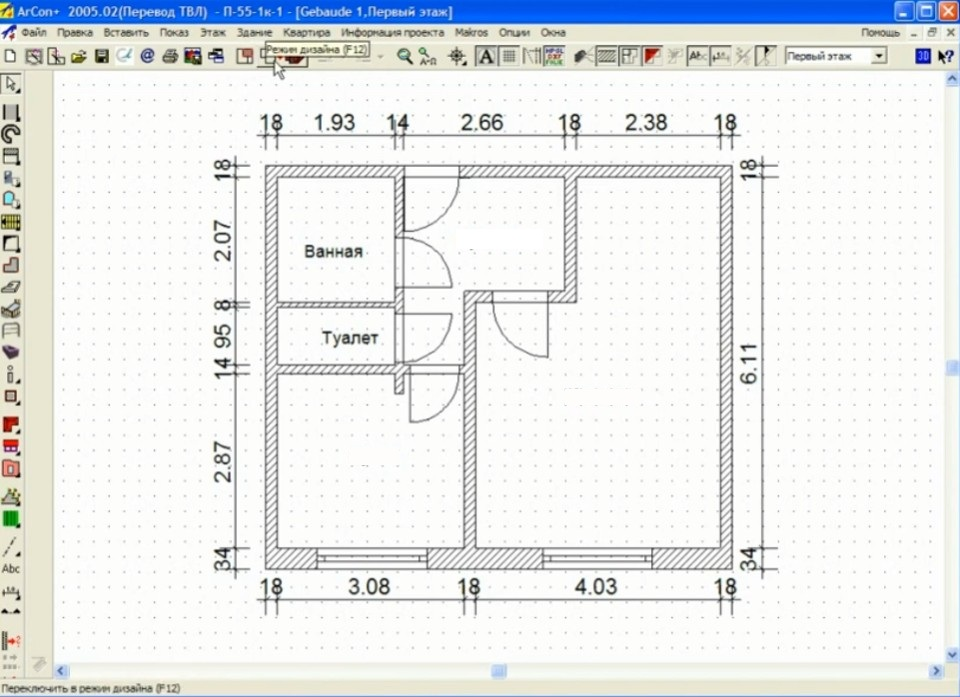Click the open folder icon in toolbar
The width and height of the screenshot is (960, 697).
click(78, 57)
